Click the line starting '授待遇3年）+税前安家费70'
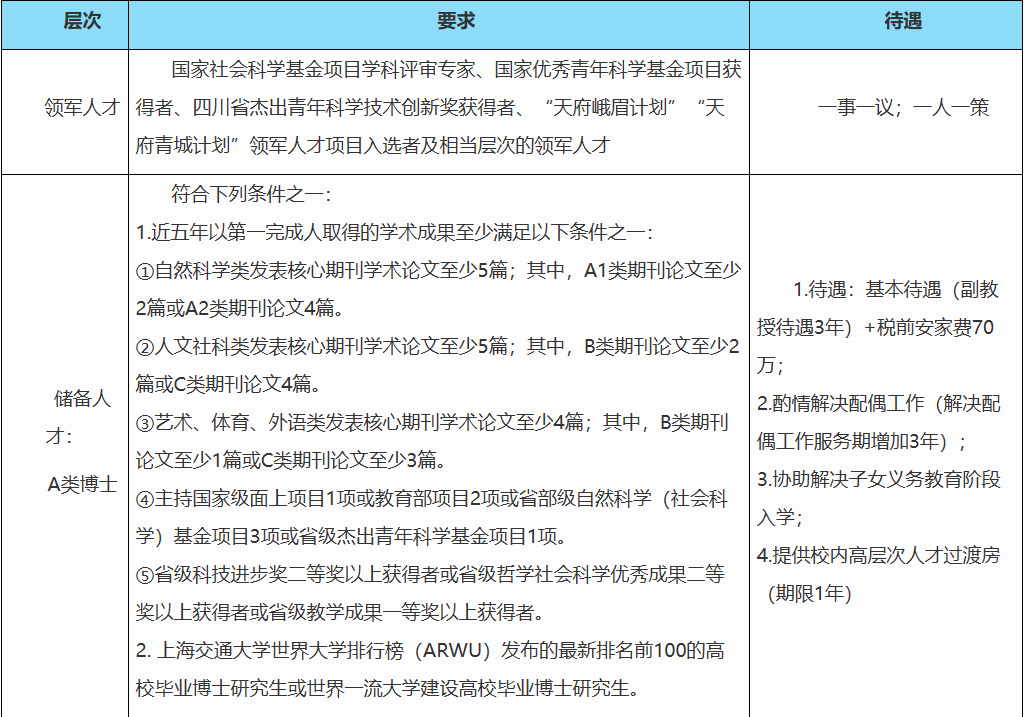Screen dimensions: 1024x717 pyautogui.click(x=875, y=327)
